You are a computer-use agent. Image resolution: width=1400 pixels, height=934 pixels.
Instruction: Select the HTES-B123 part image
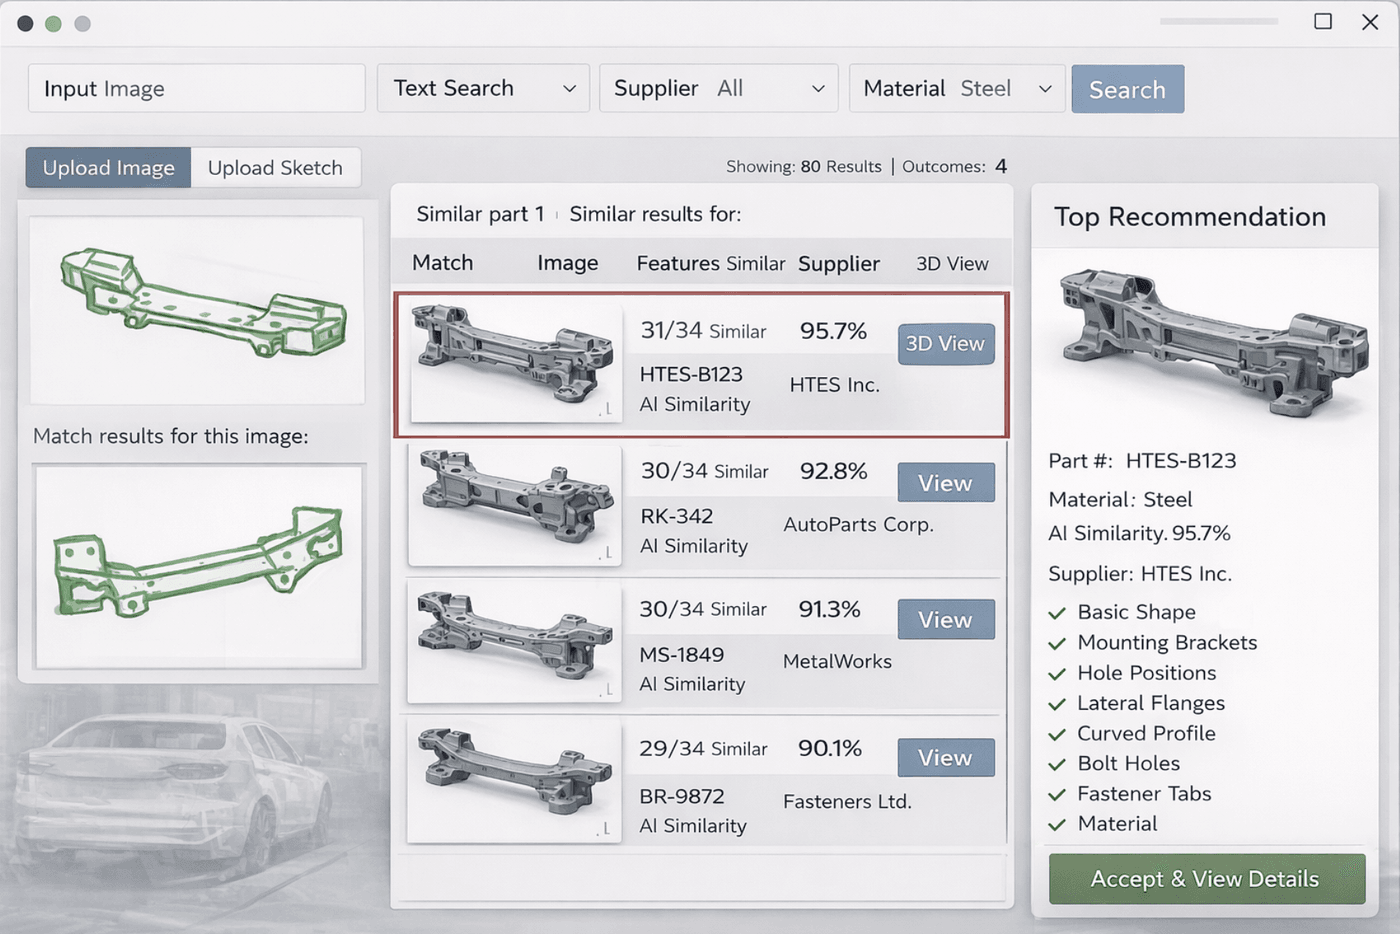(516, 363)
